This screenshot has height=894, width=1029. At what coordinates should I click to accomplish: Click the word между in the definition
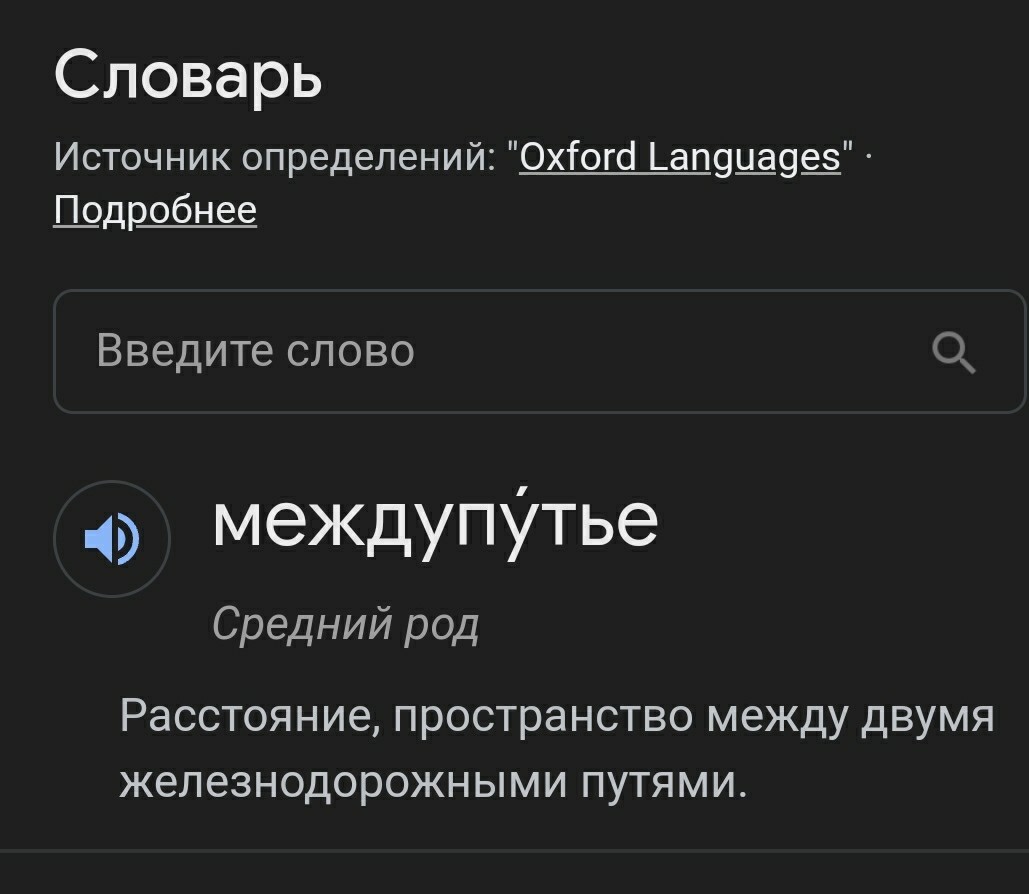pos(776,717)
